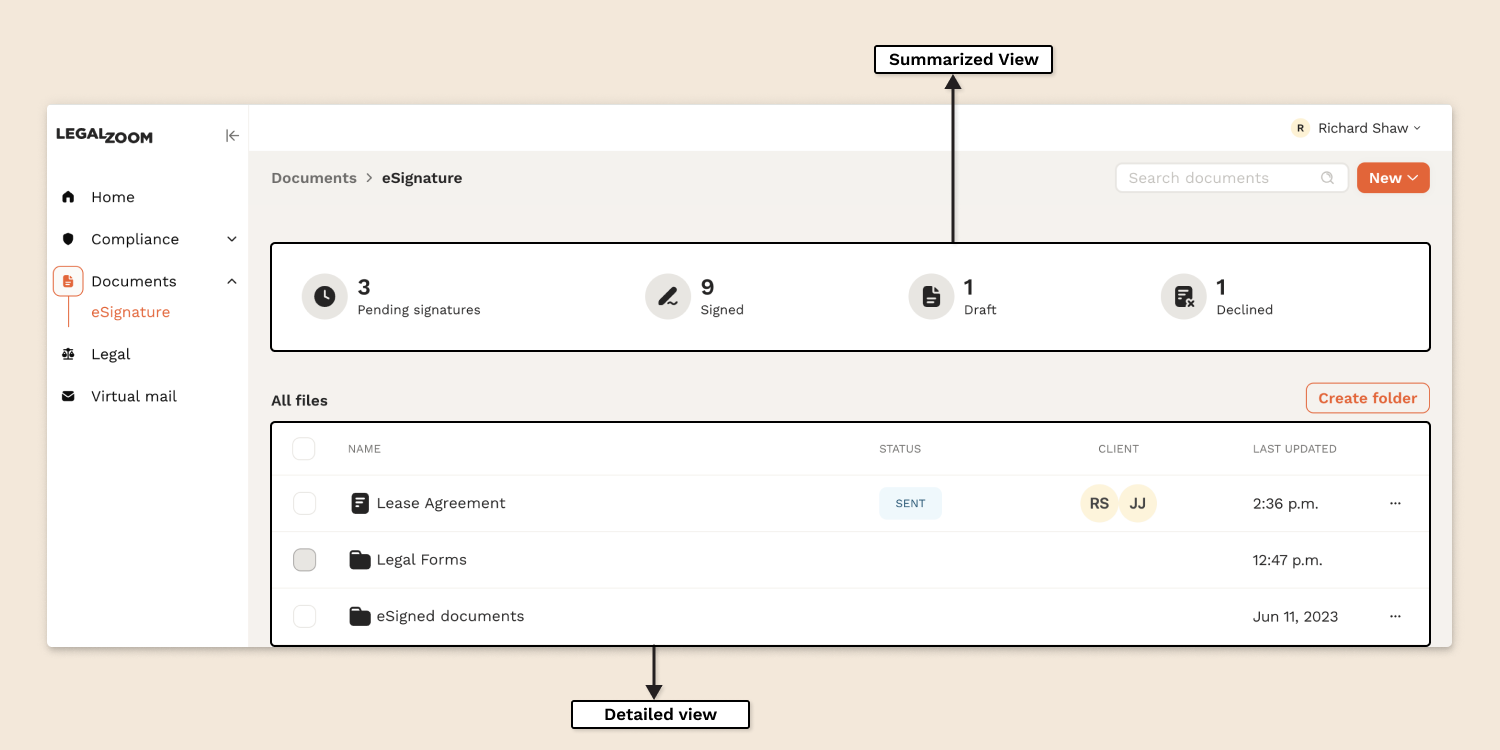Click the Documents file icon in sidebar
This screenshot has width=1500, height=750.
pos(68,282)
